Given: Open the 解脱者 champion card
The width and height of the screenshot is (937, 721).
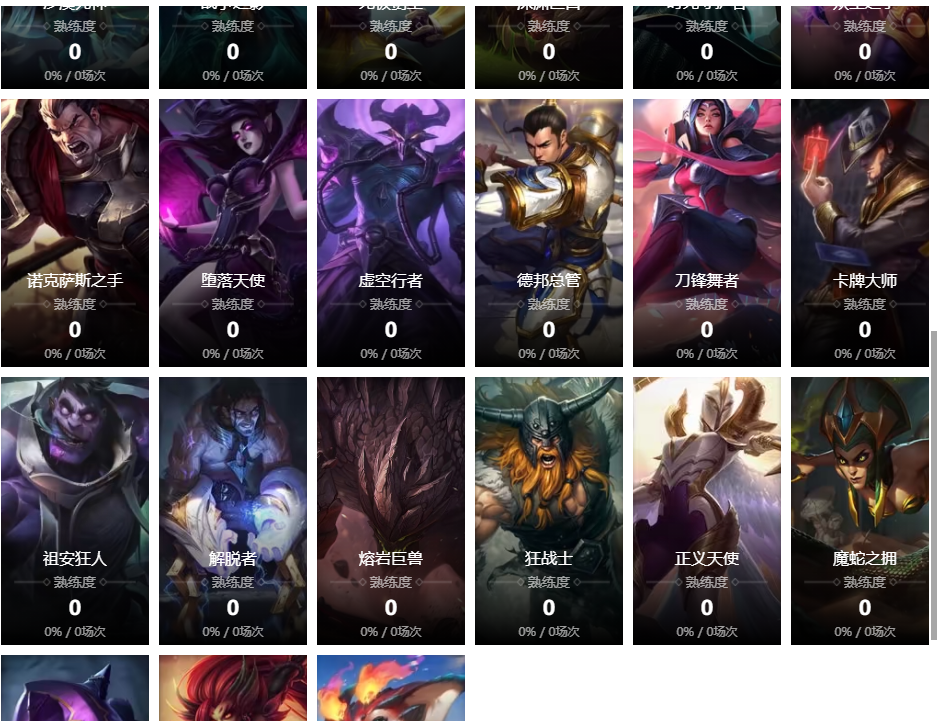Looking at the screenshot, I should point(232,511).
